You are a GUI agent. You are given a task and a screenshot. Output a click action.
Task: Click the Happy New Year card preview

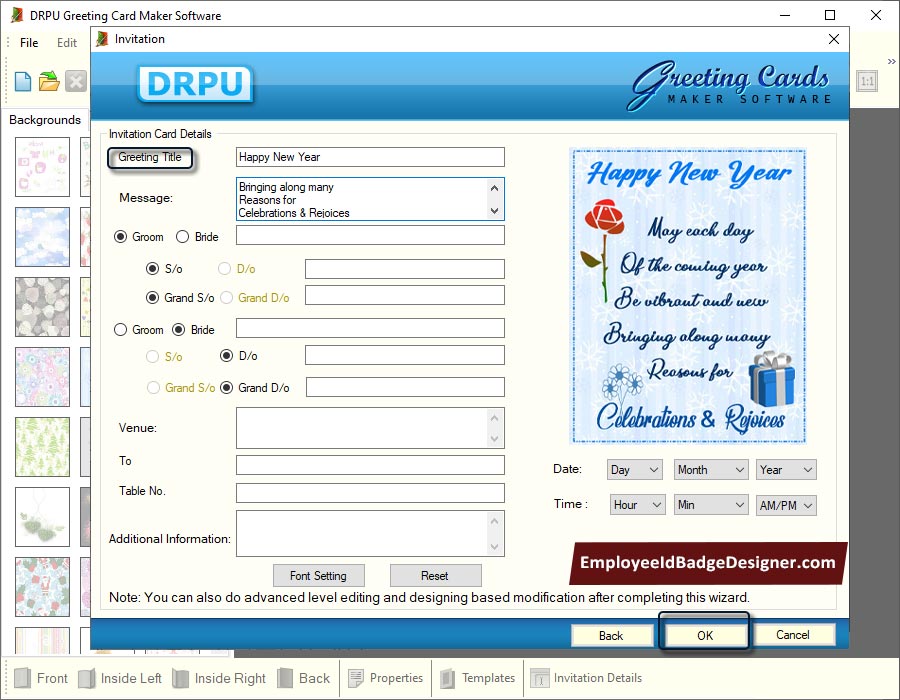(689, 296)
